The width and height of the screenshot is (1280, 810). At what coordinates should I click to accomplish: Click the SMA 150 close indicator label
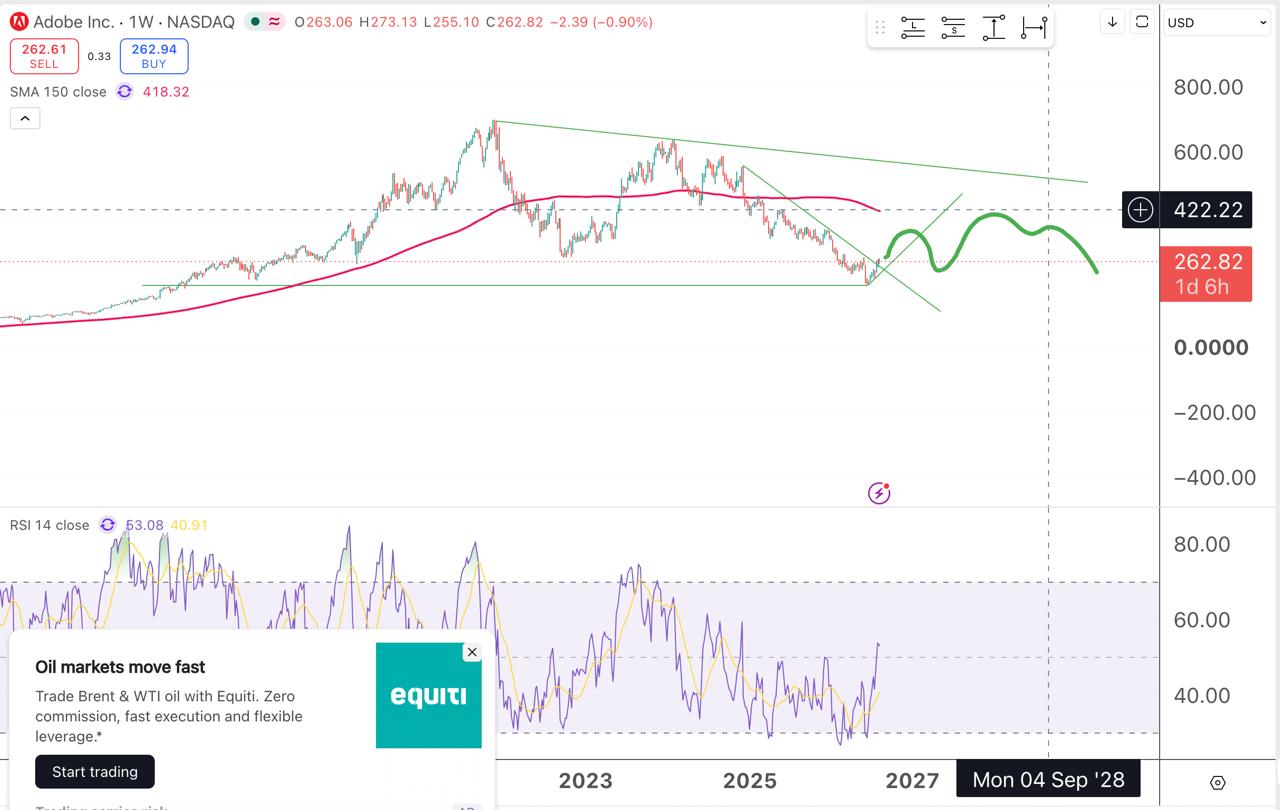[58, 92]
